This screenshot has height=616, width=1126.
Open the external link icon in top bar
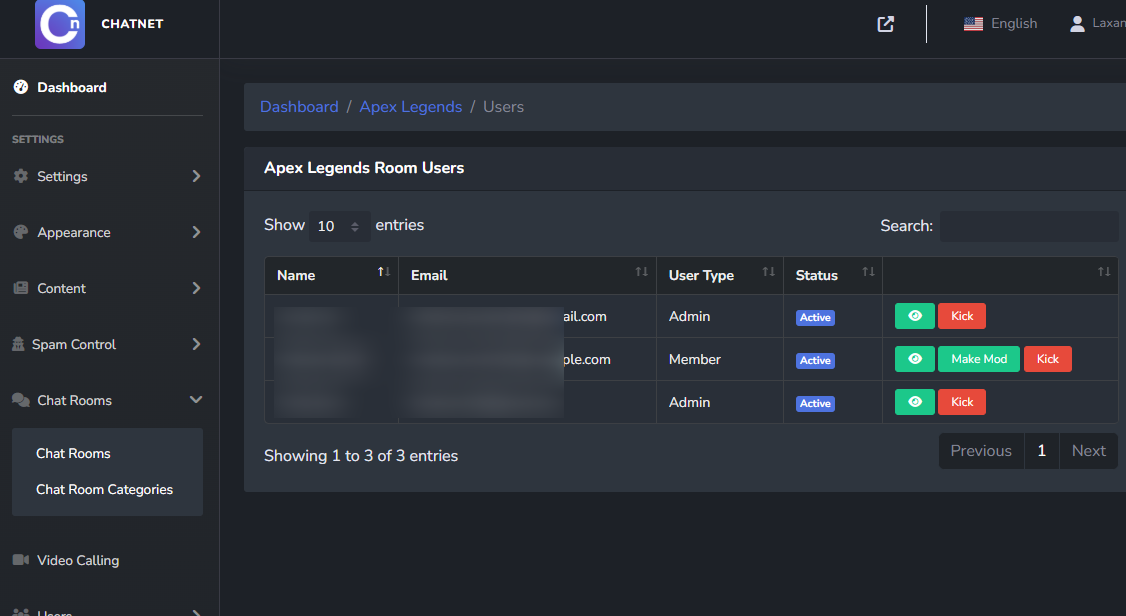point(885,24)
